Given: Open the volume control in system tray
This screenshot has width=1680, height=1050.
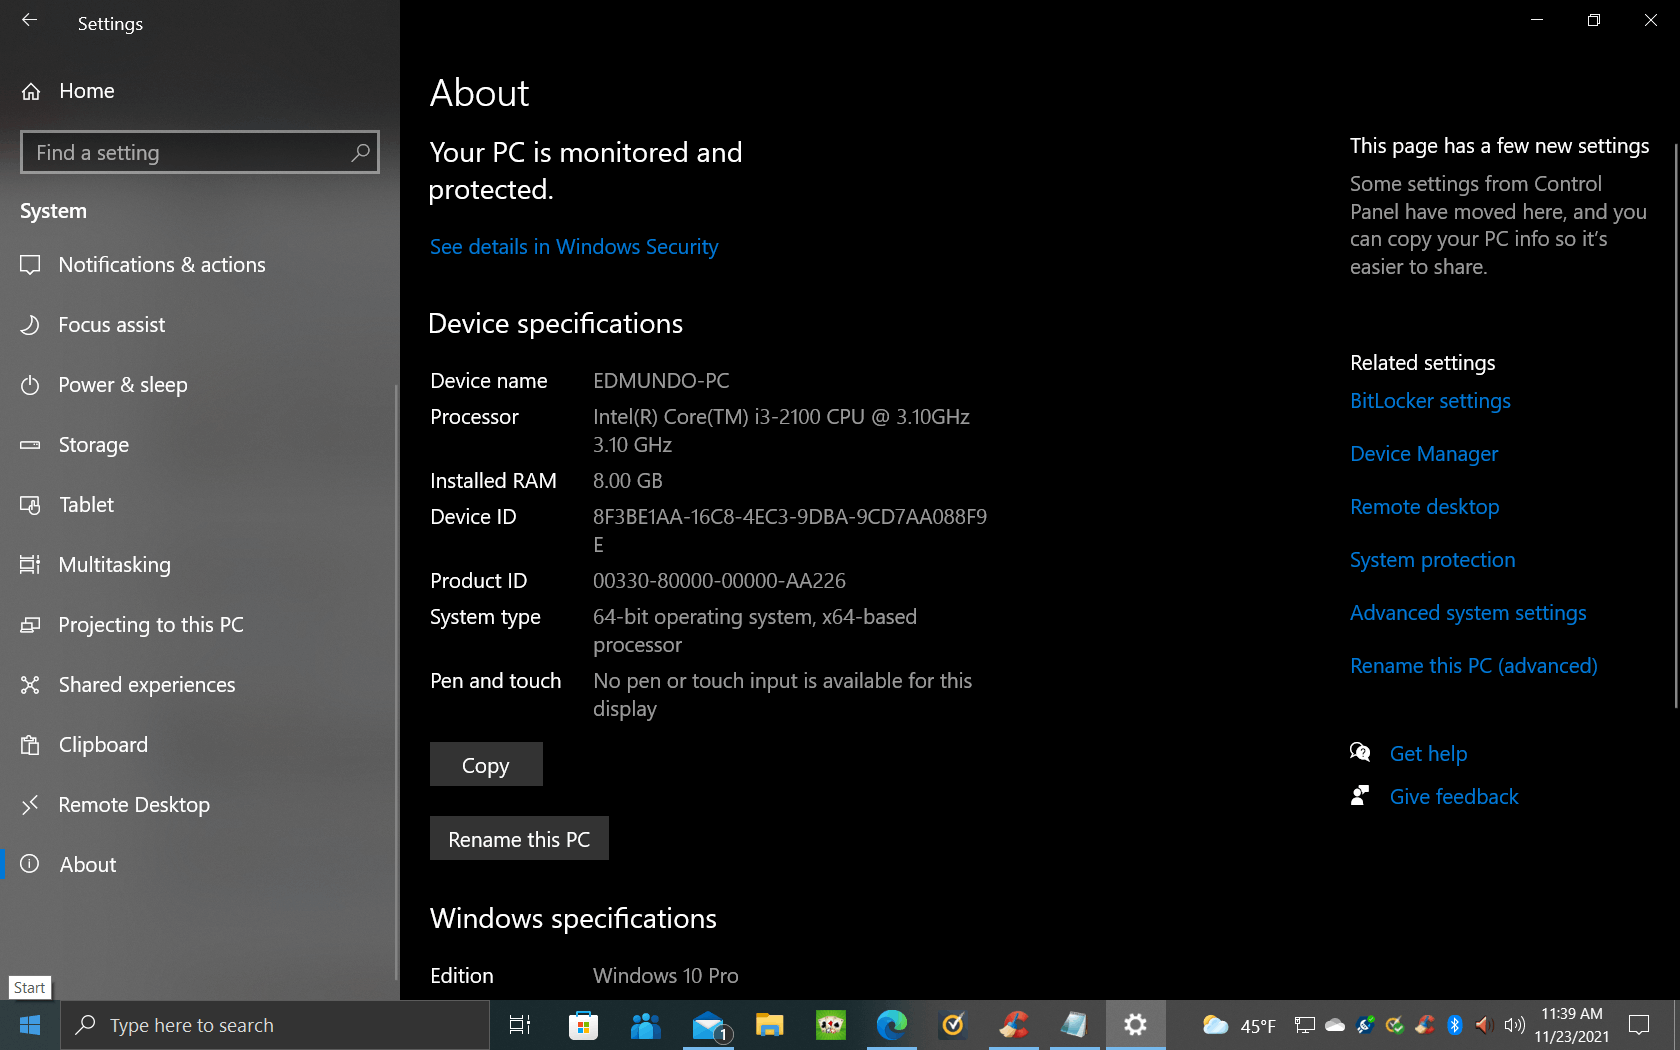Looking at the screenshot, I should [x=1515, y=1025].
